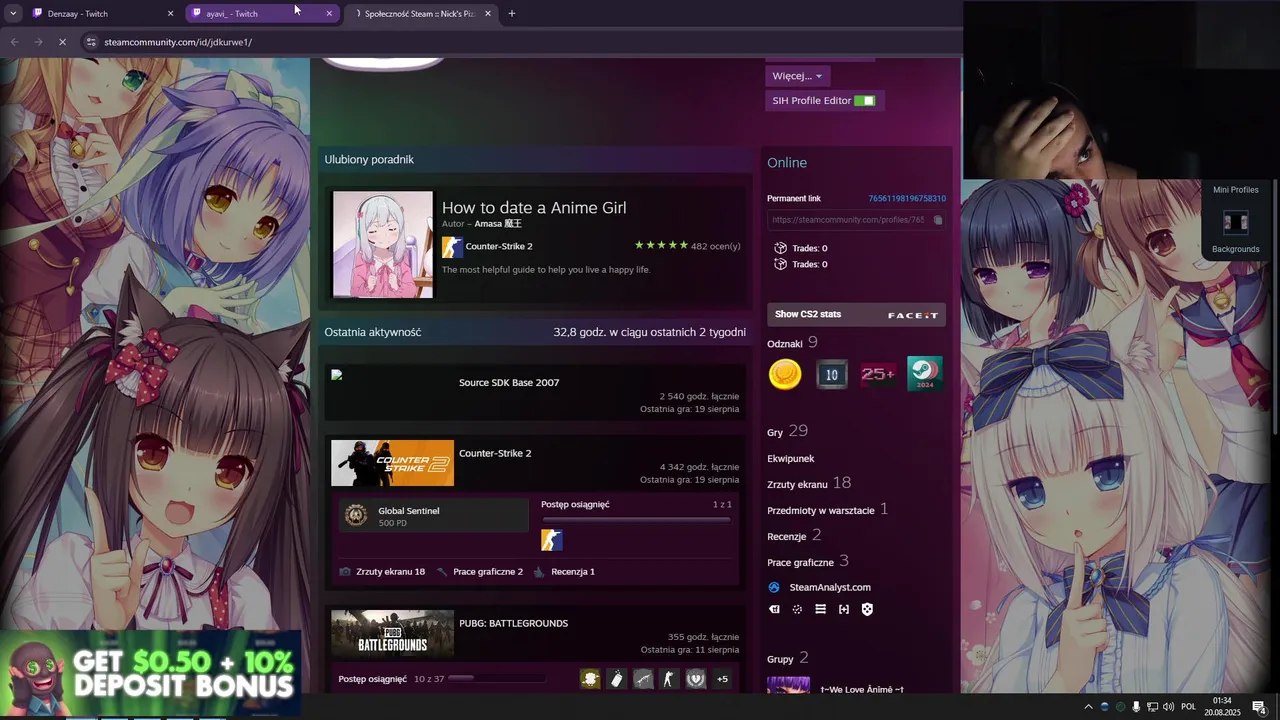Show hidden system tray icons
Viewport: 1280px width, 720px height.
coord(1088,707)
